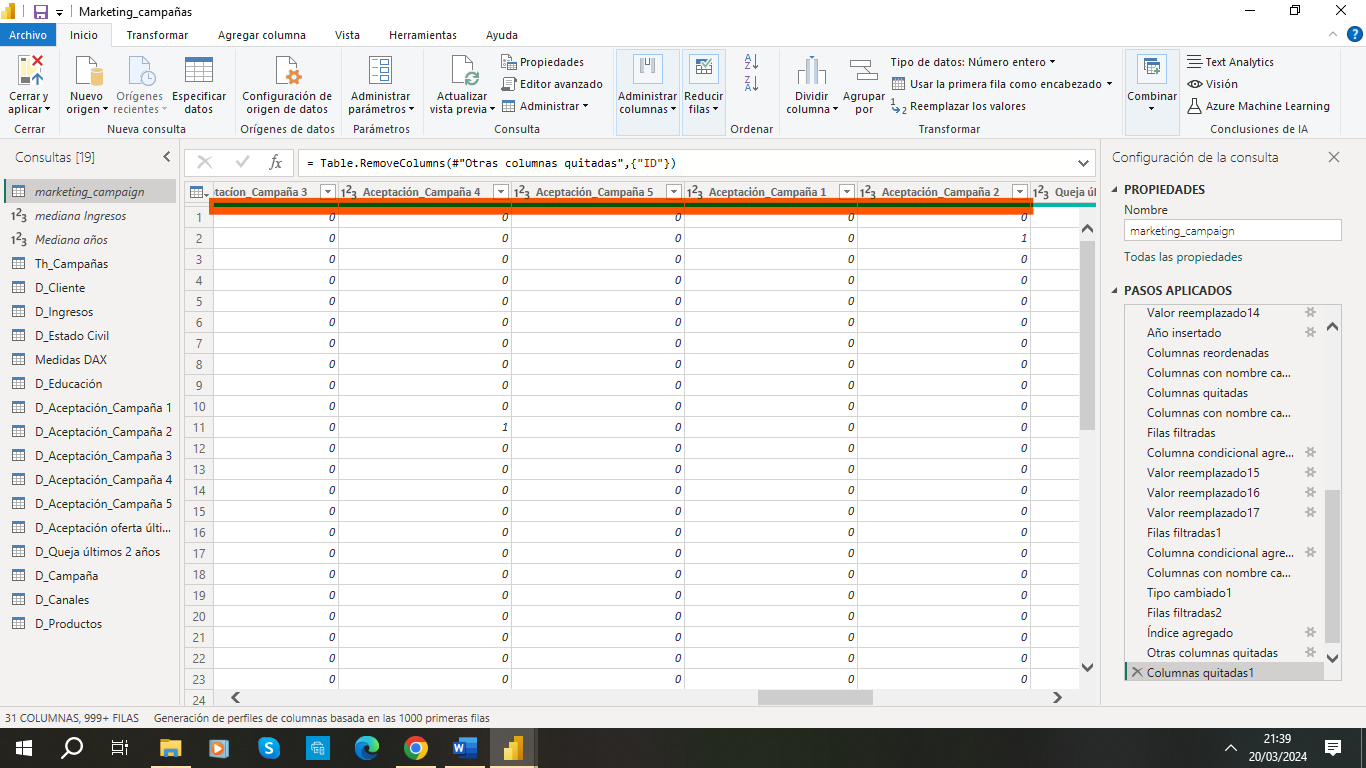Delete the Columnas quitadas1 step
The image size is (1366, 768).
click(1137, 673)
